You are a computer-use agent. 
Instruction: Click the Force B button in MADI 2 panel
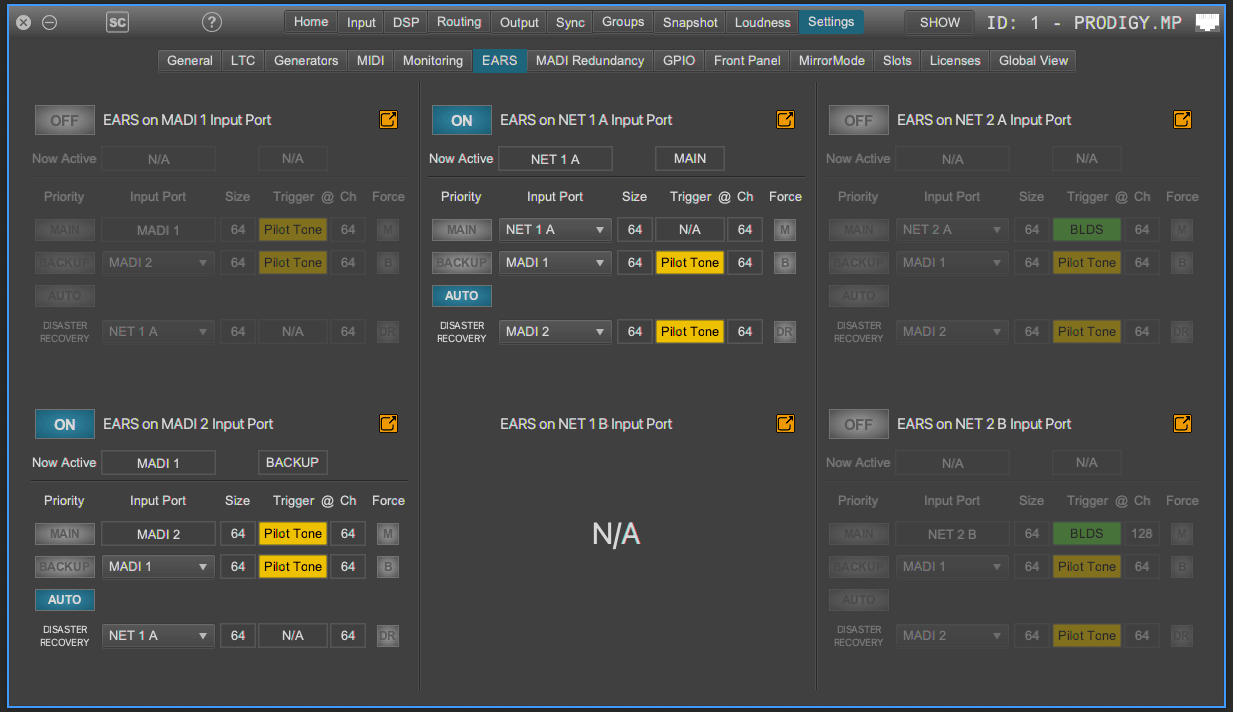point(388,567)
